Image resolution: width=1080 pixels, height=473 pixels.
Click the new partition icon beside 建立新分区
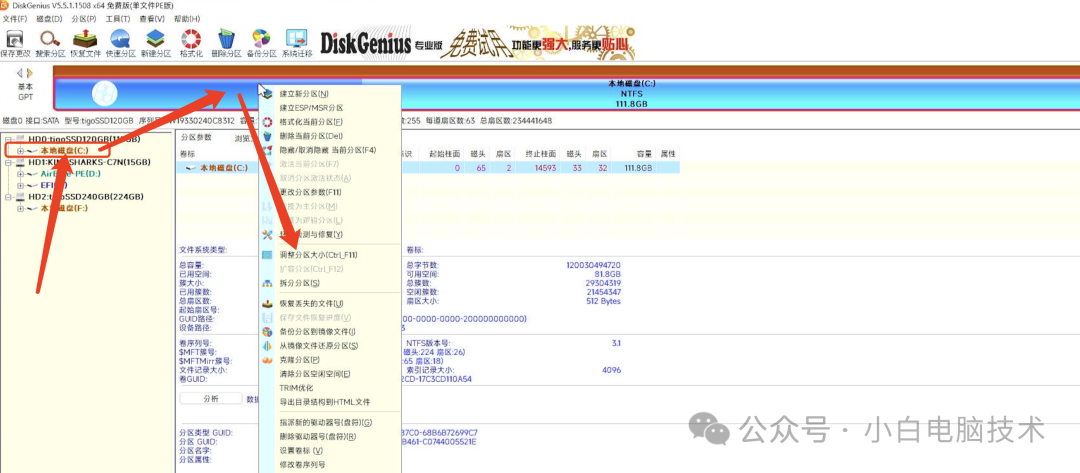pos(268,94)
